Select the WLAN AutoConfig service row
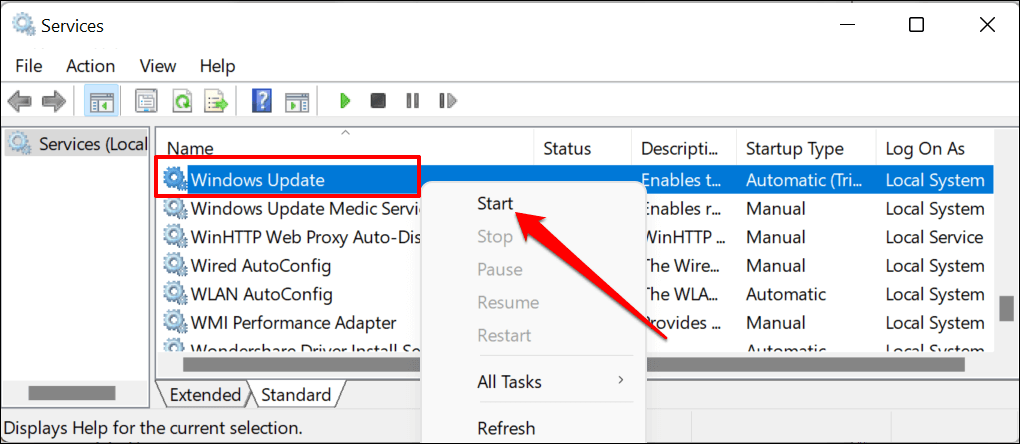This screenshot has width=1020, height=444. coord(260,295)
